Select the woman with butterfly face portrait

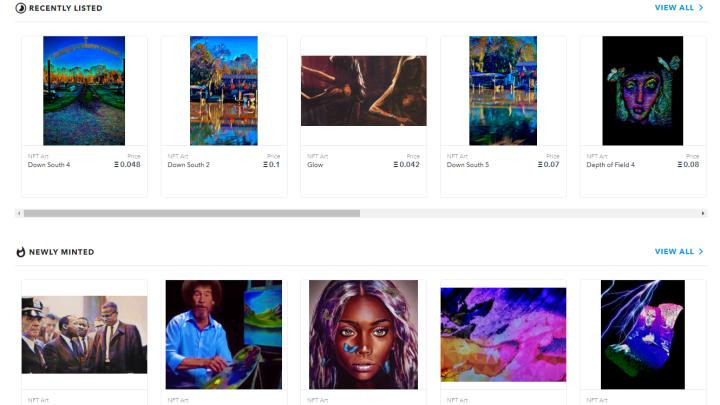click(x=363, y=335)
